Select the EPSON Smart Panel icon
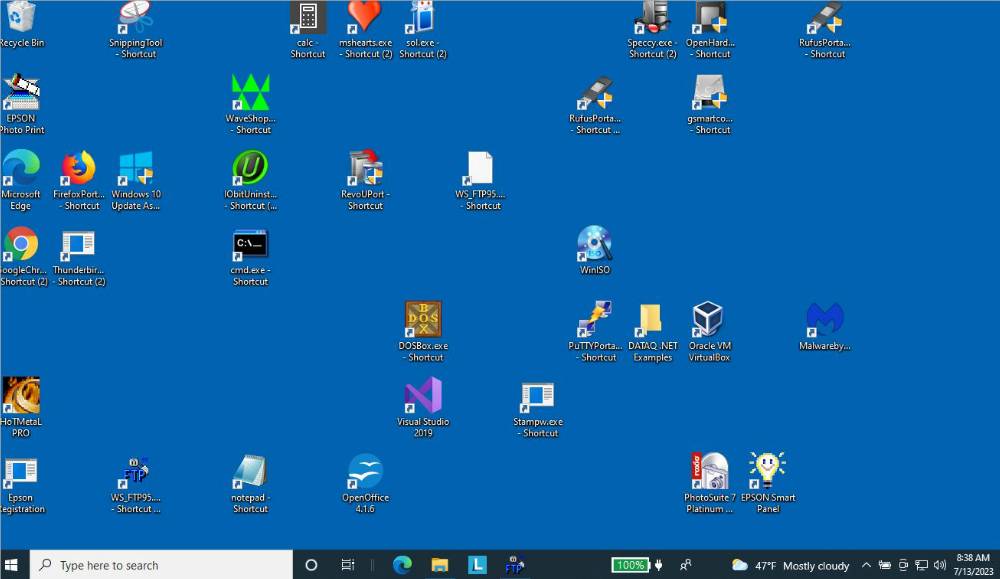 pos(768,483)
